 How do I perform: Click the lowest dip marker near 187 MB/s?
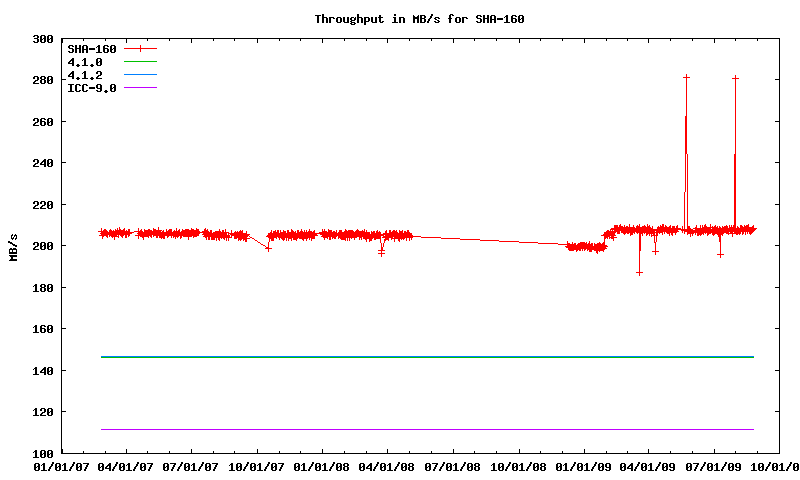coord(639,272)
